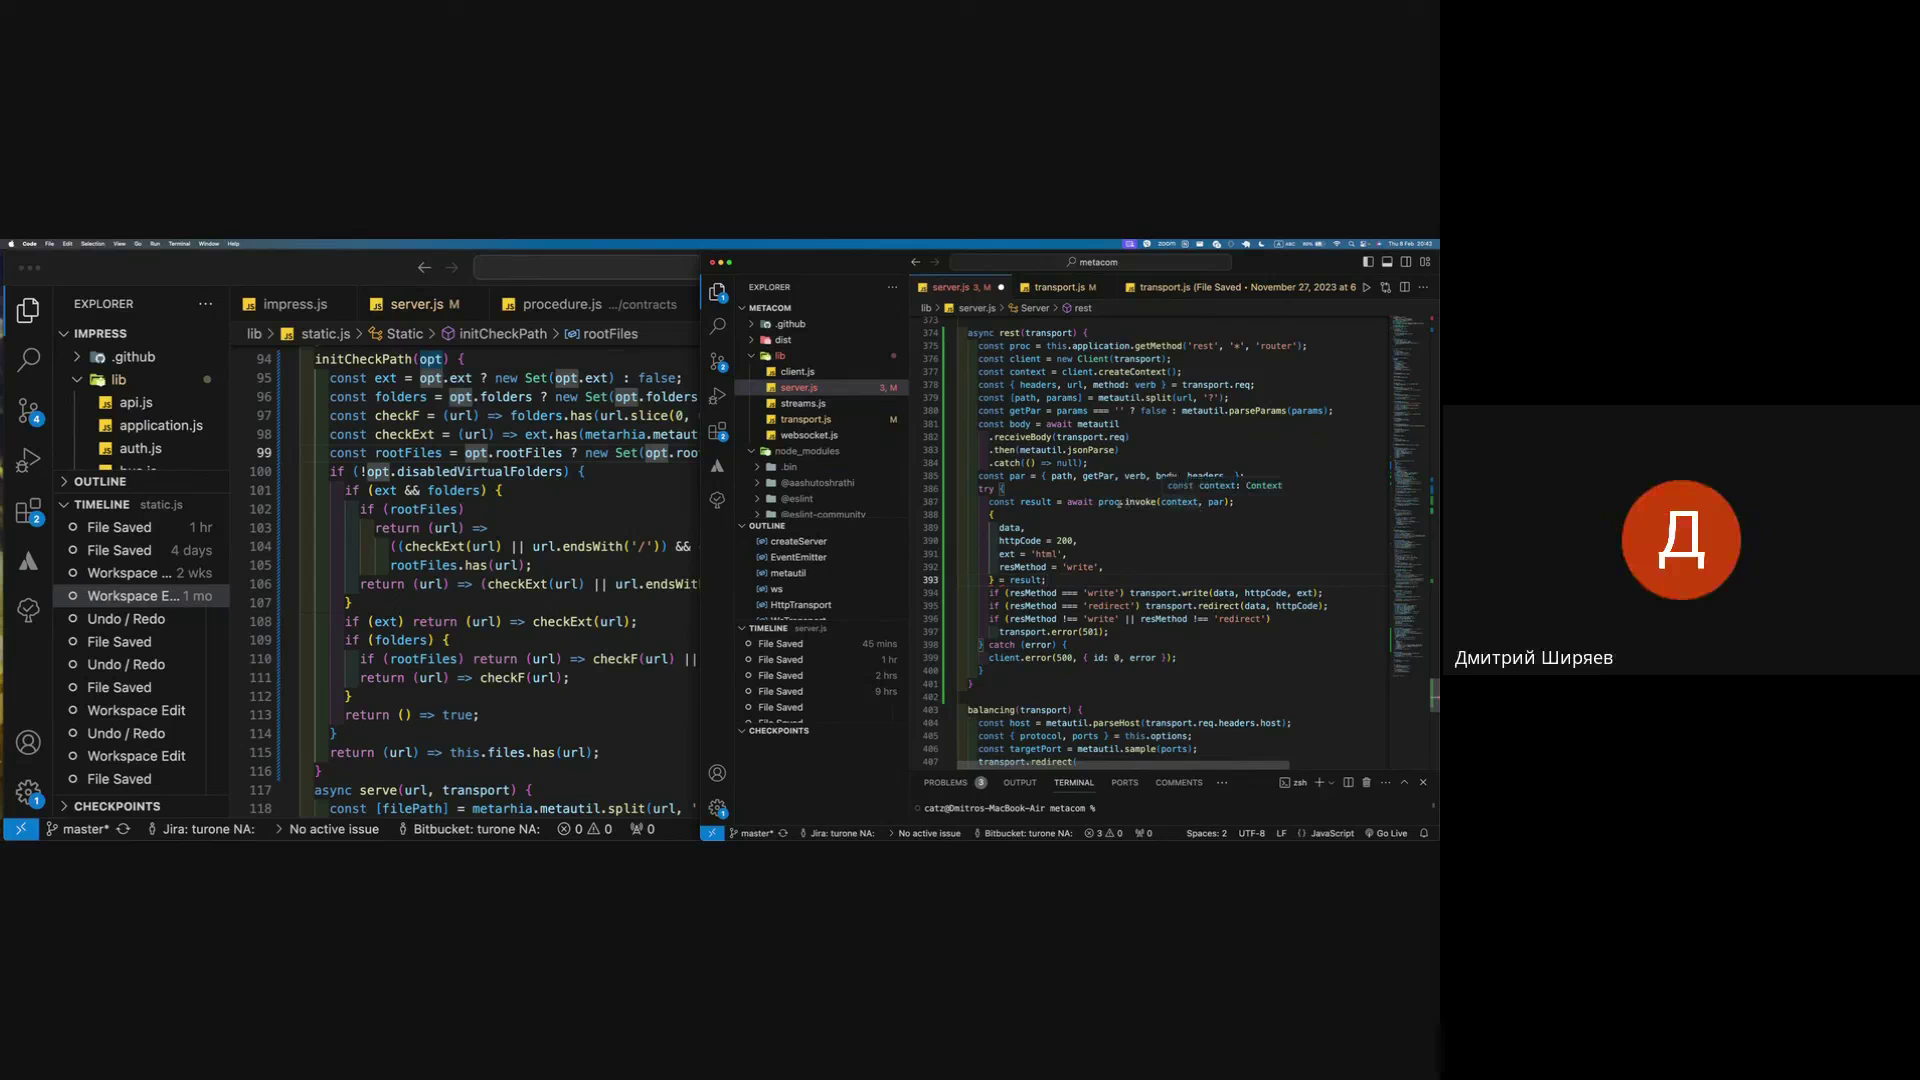
Task: Kill terminal with the trash icon
Action: pyautogui.click(x=1366, y=783)
